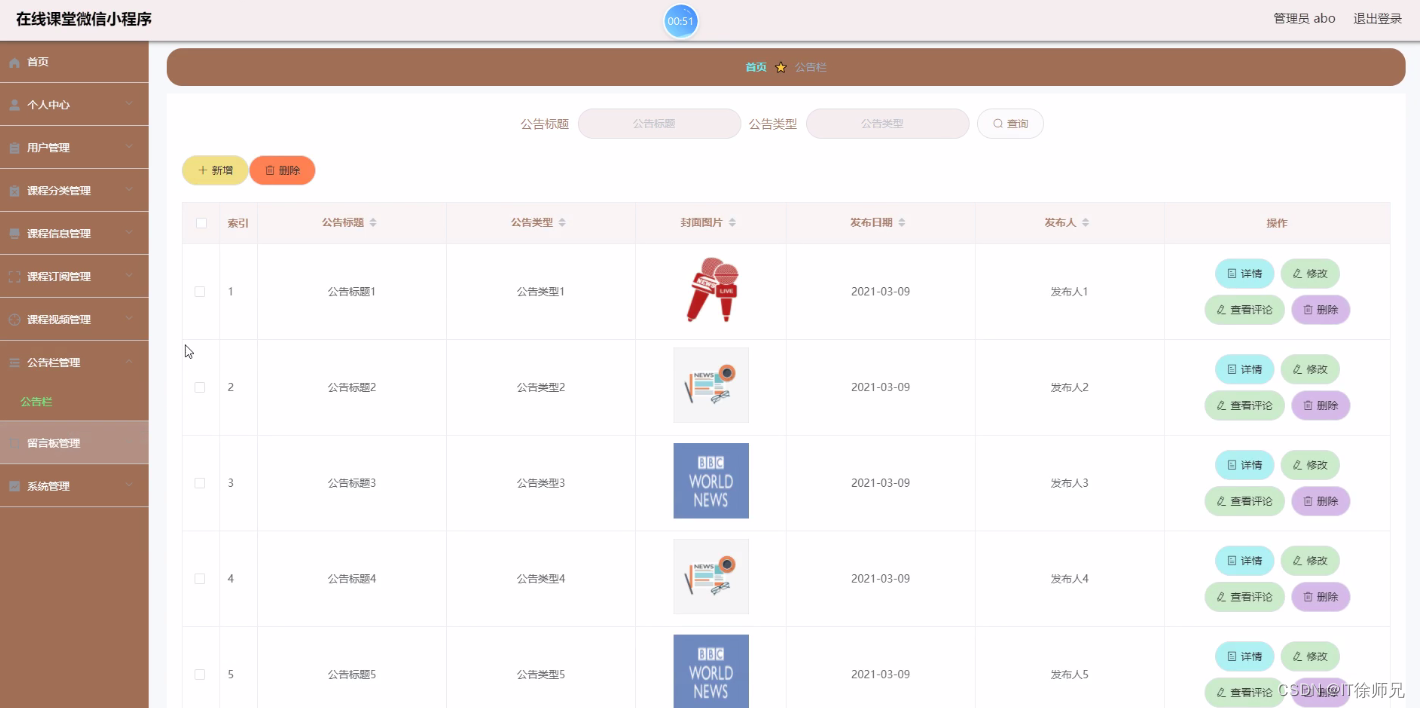Click the 公告类型2 cell
This screenshot has height=708, width=1420.
point(541,388)
